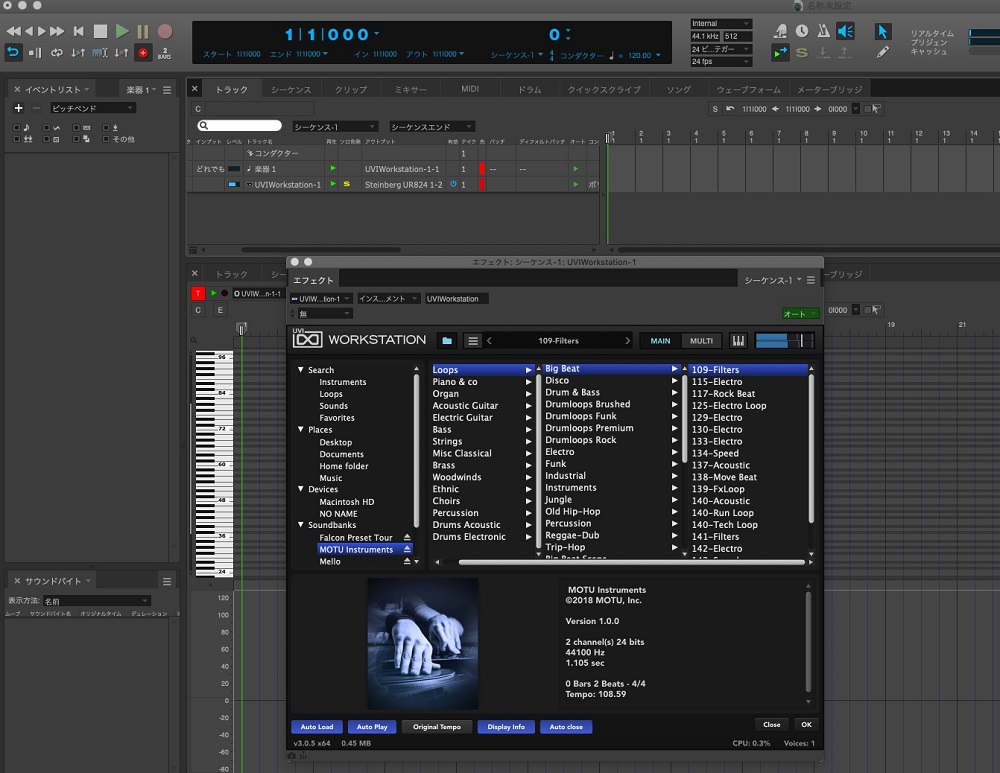1000x773 pixels.
Task: Toggle the power enable on UVIWorkstation-1 track
Action: (453, 184)
